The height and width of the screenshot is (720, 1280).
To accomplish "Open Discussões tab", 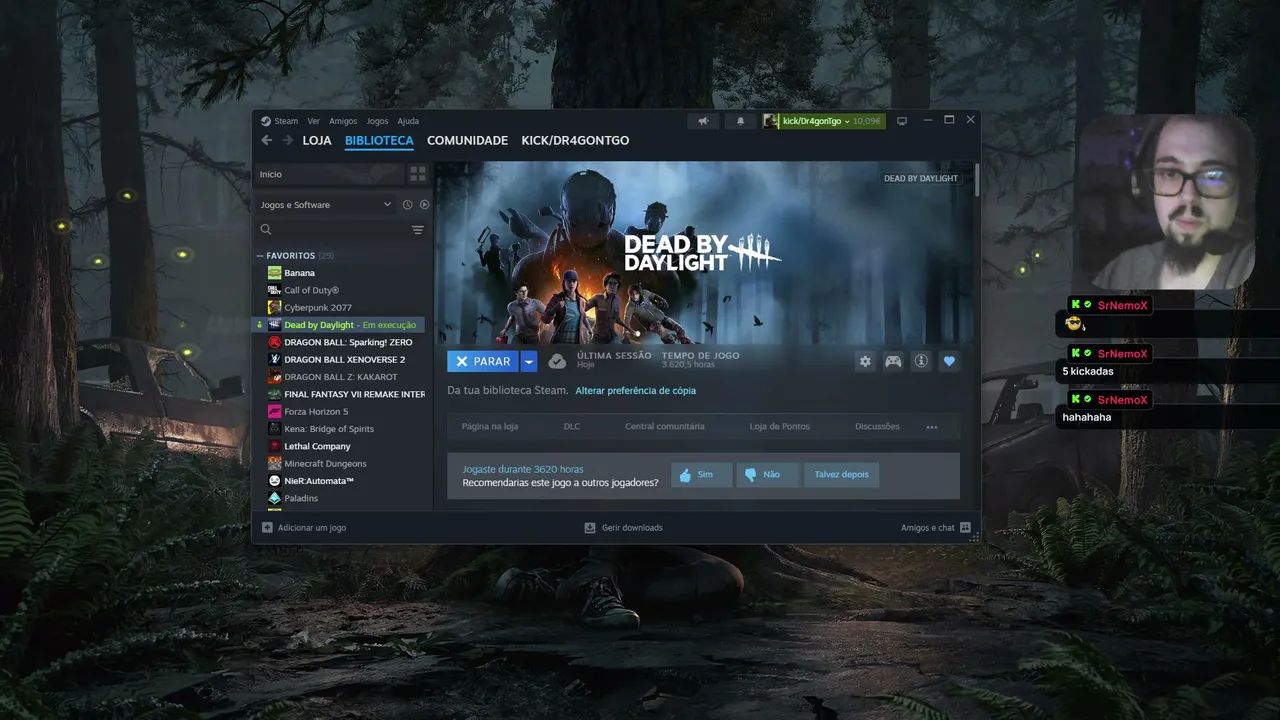I will pyautogui.click(x=877, y=427).
